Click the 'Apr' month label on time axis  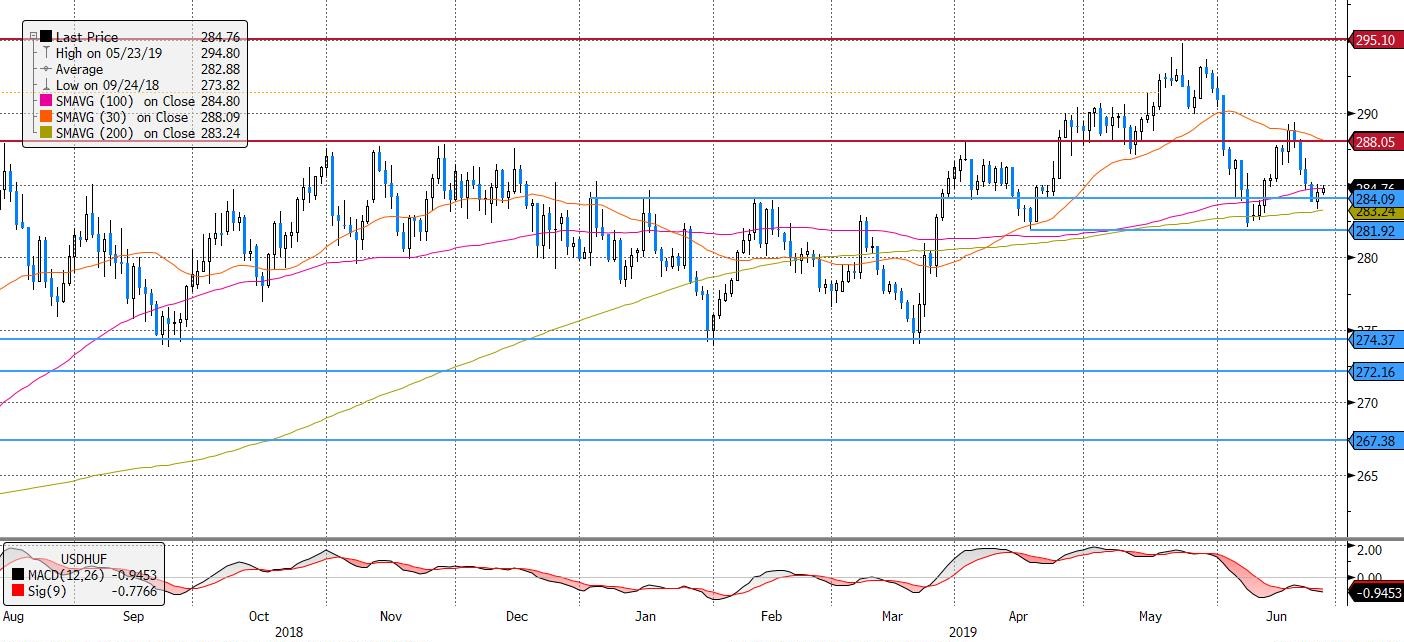click(1019, 618)
